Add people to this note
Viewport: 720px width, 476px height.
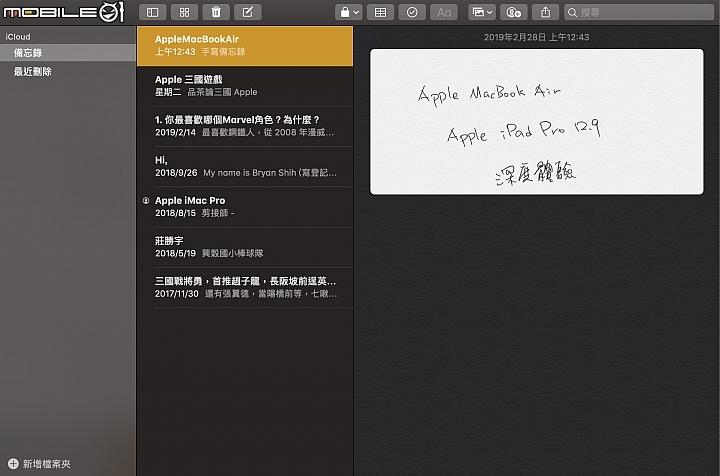point(513,12)
